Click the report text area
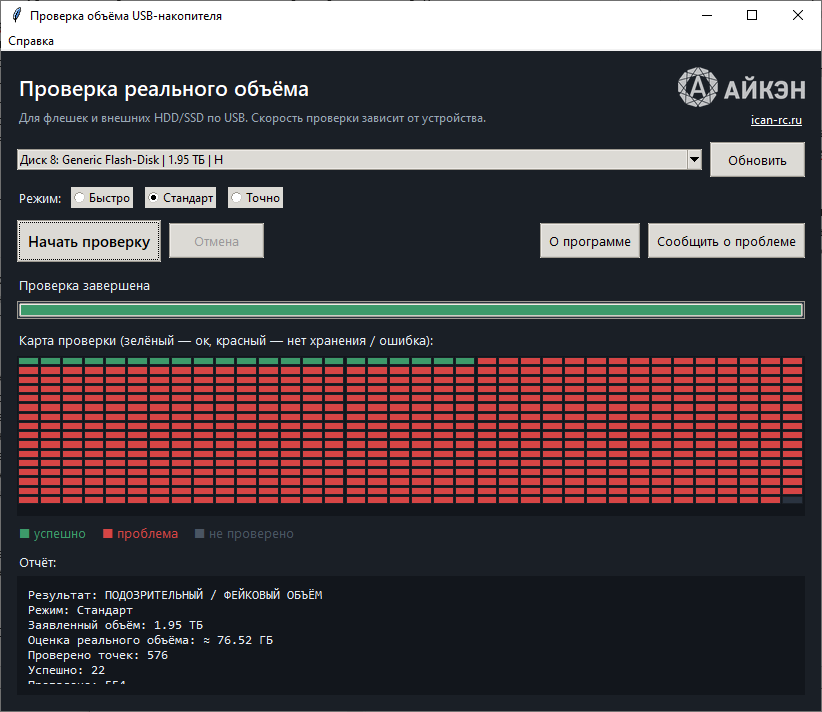822x712 pixels. tap(411, 635)
